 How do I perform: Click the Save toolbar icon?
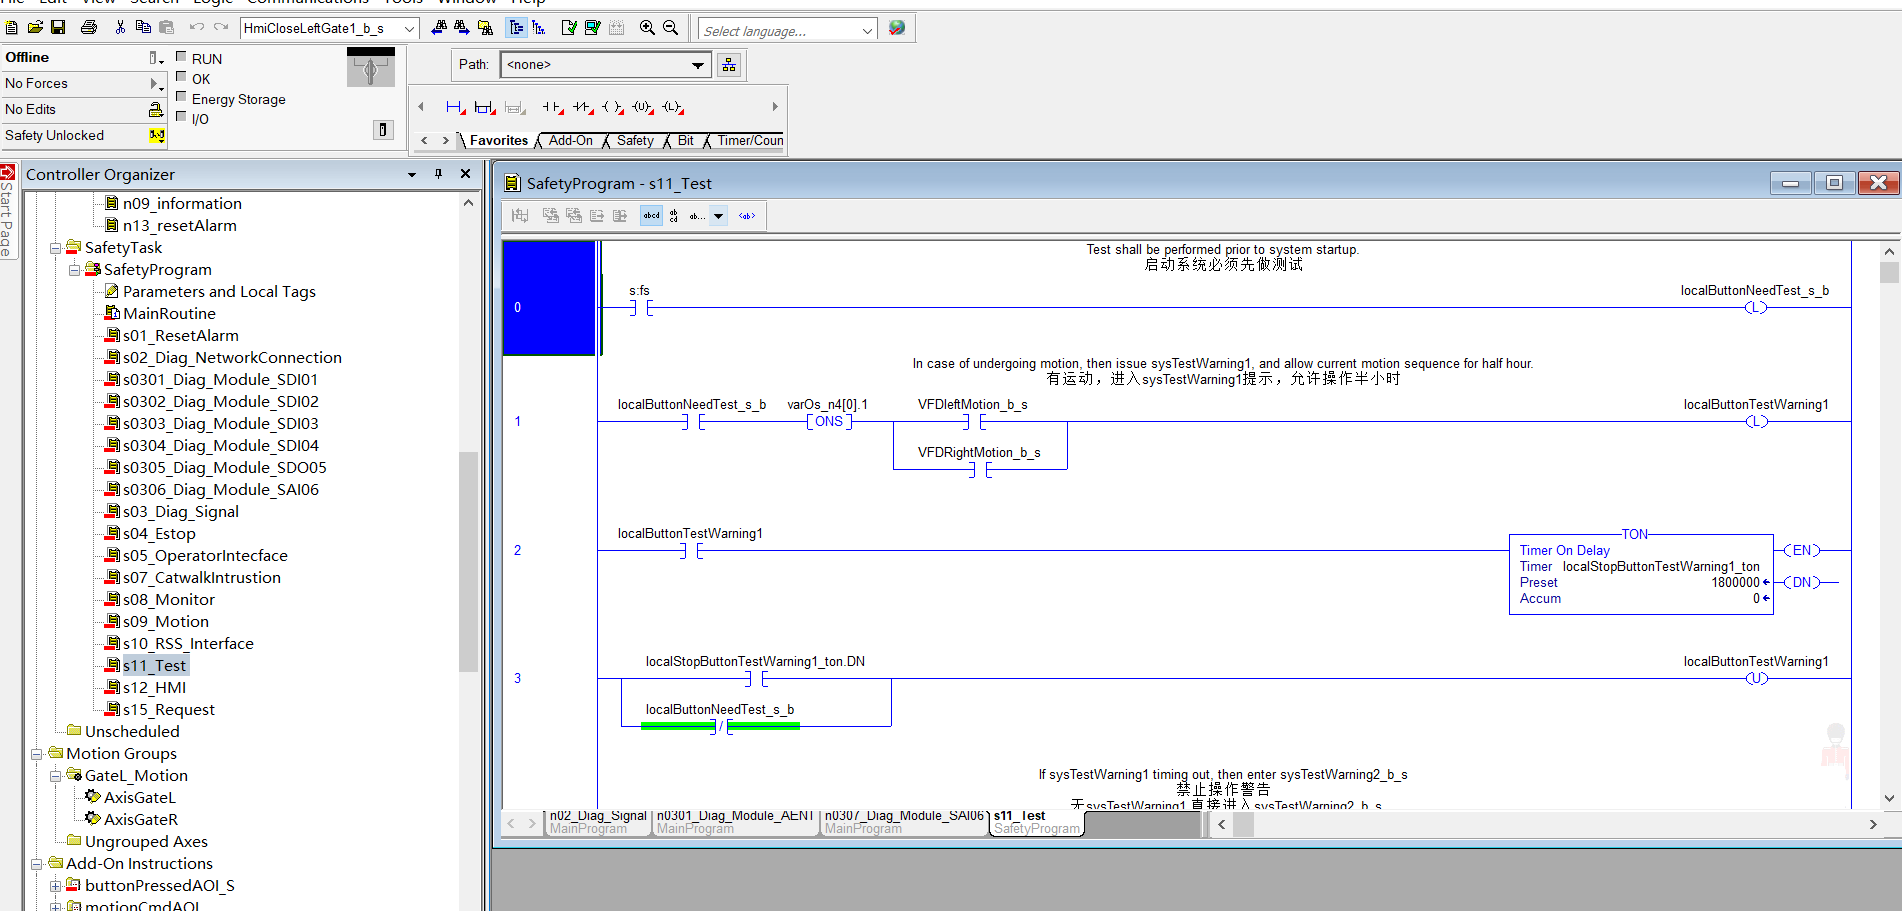coord(58,28)
